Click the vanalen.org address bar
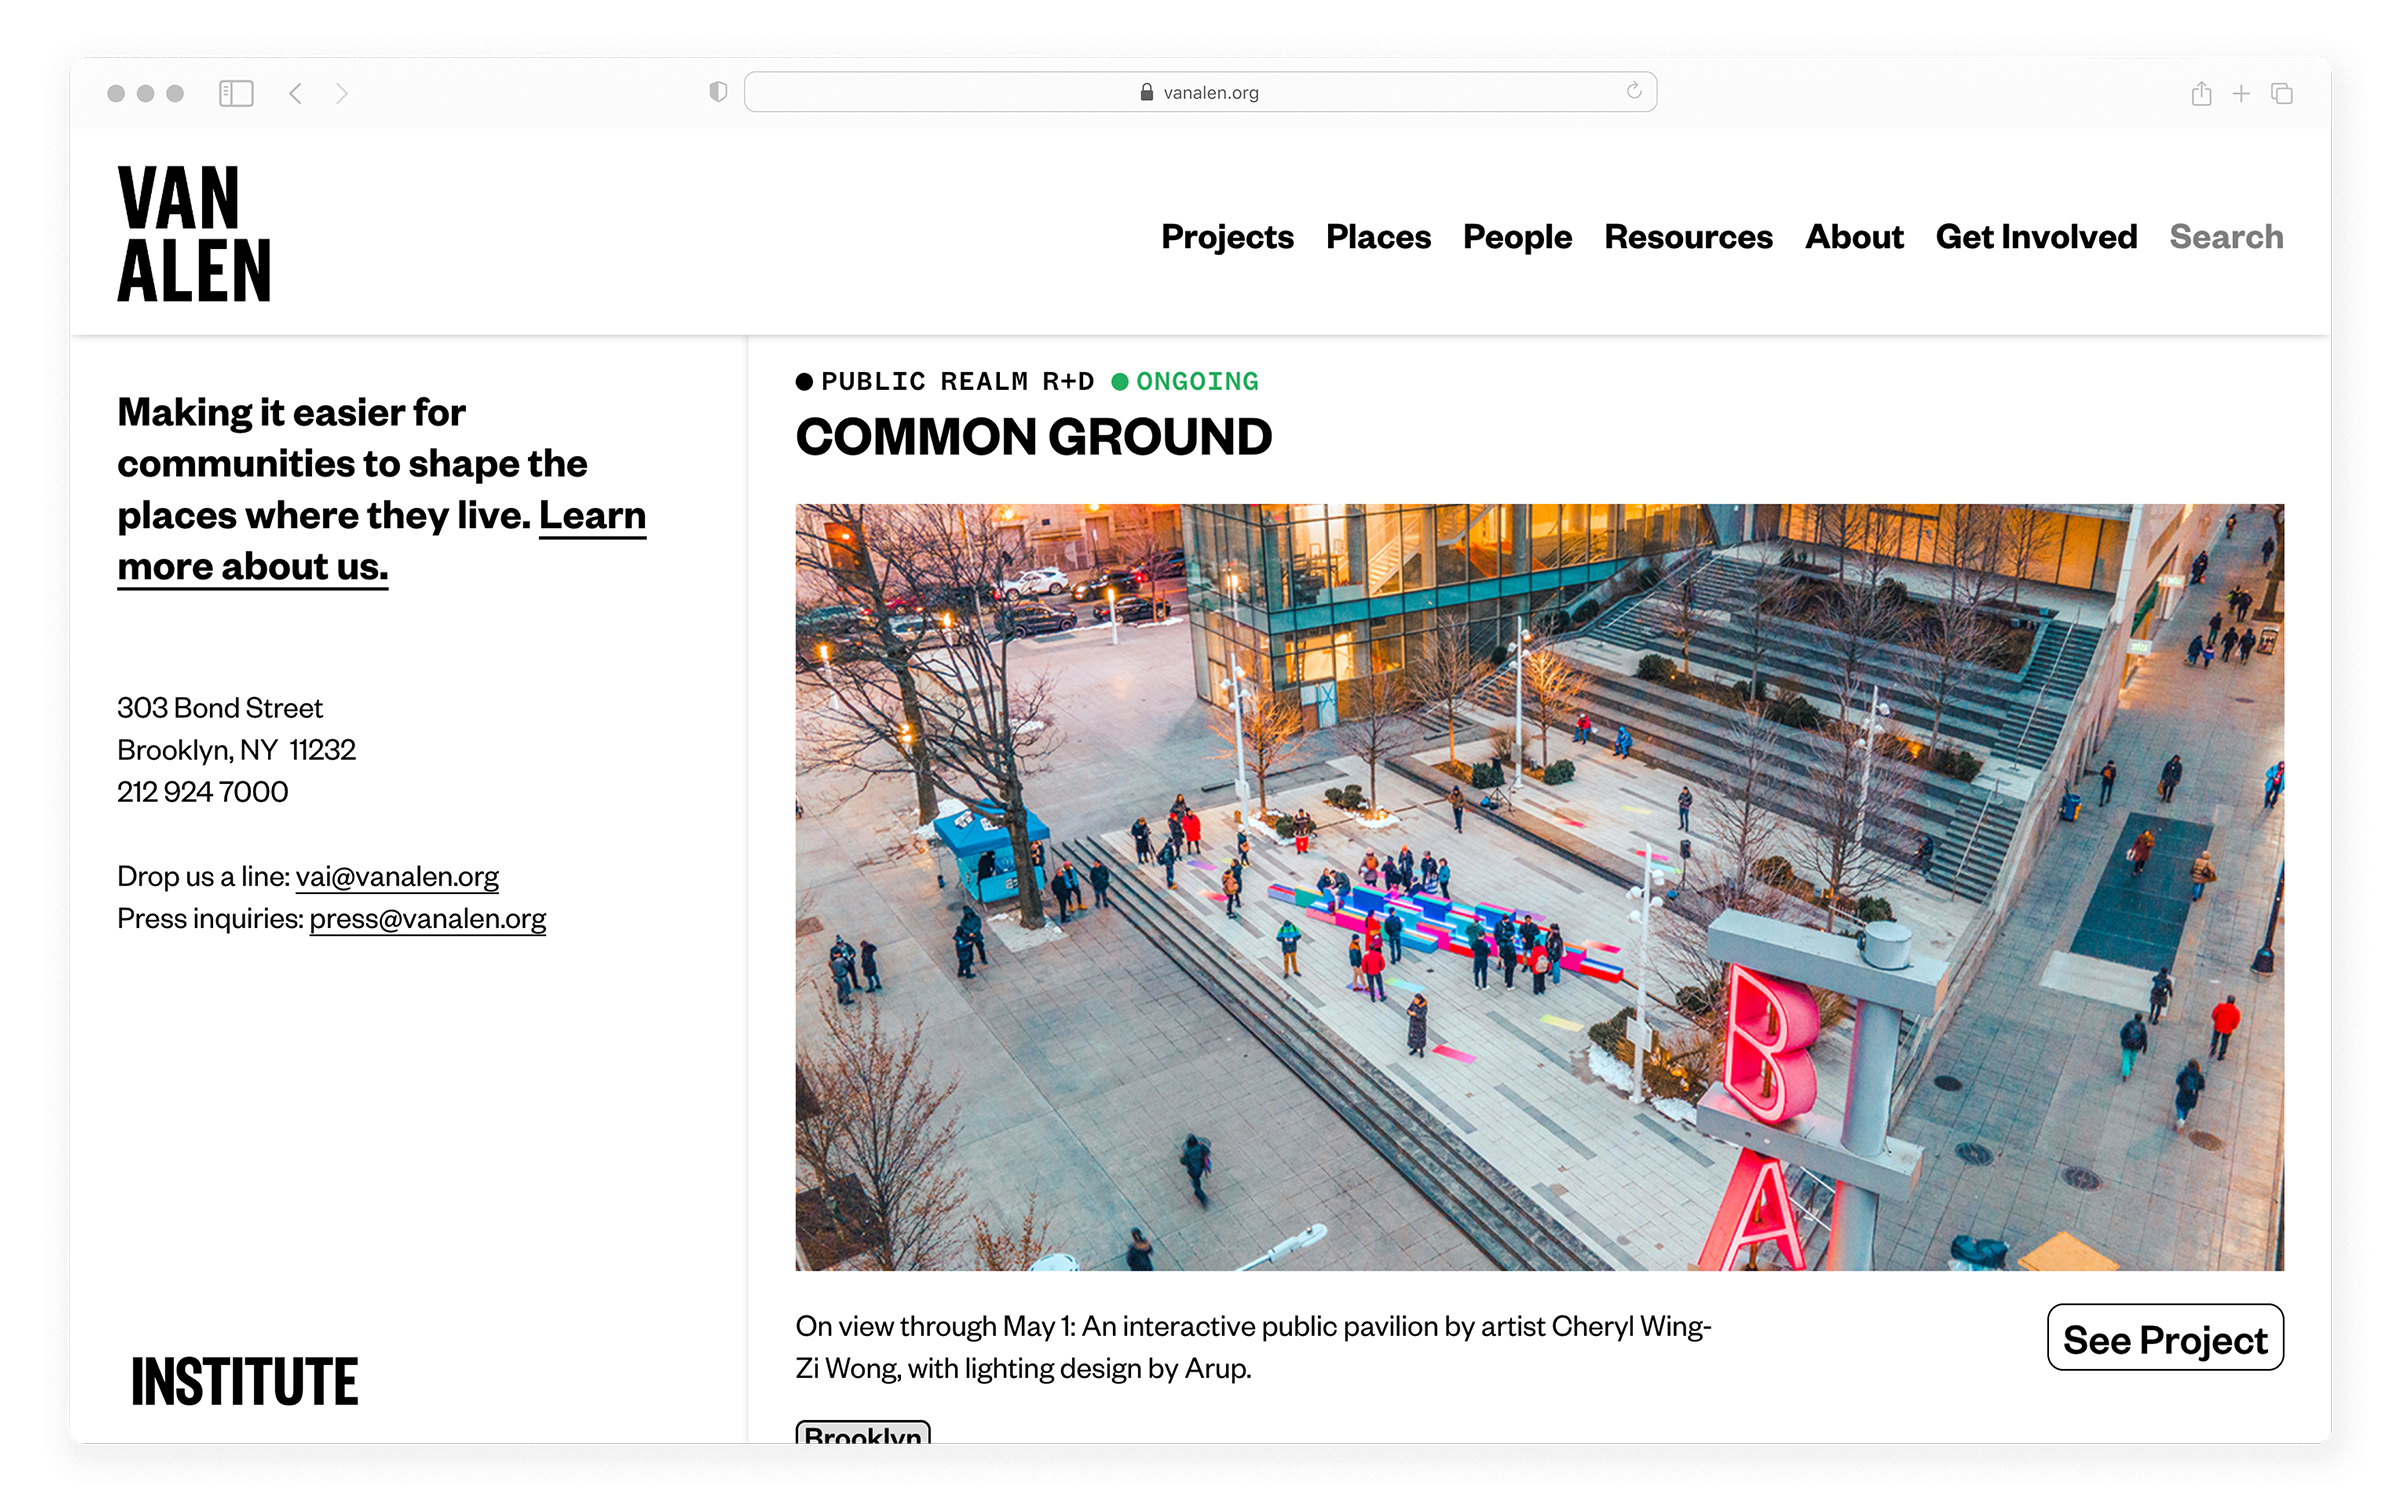Viewport: 2400px width, 1500px height. coord(1200,92)
